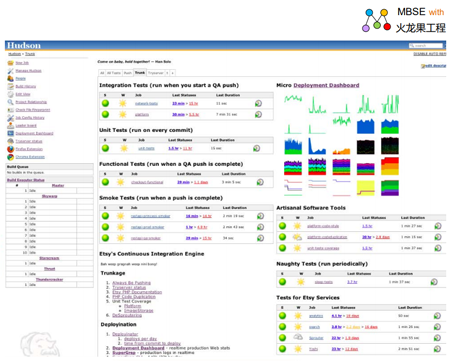Click cloudy weather icon in Sprouter row
Screen dimensions: 450x361
(298, 337)
